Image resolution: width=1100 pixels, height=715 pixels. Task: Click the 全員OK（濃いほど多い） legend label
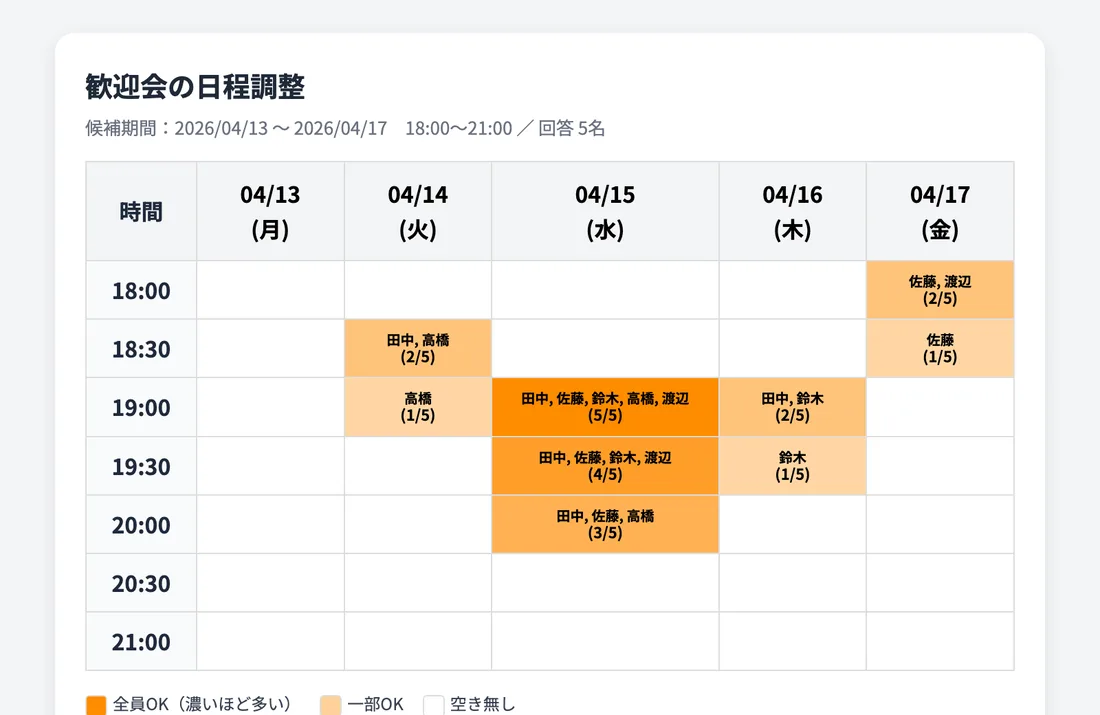pos(202,704)
